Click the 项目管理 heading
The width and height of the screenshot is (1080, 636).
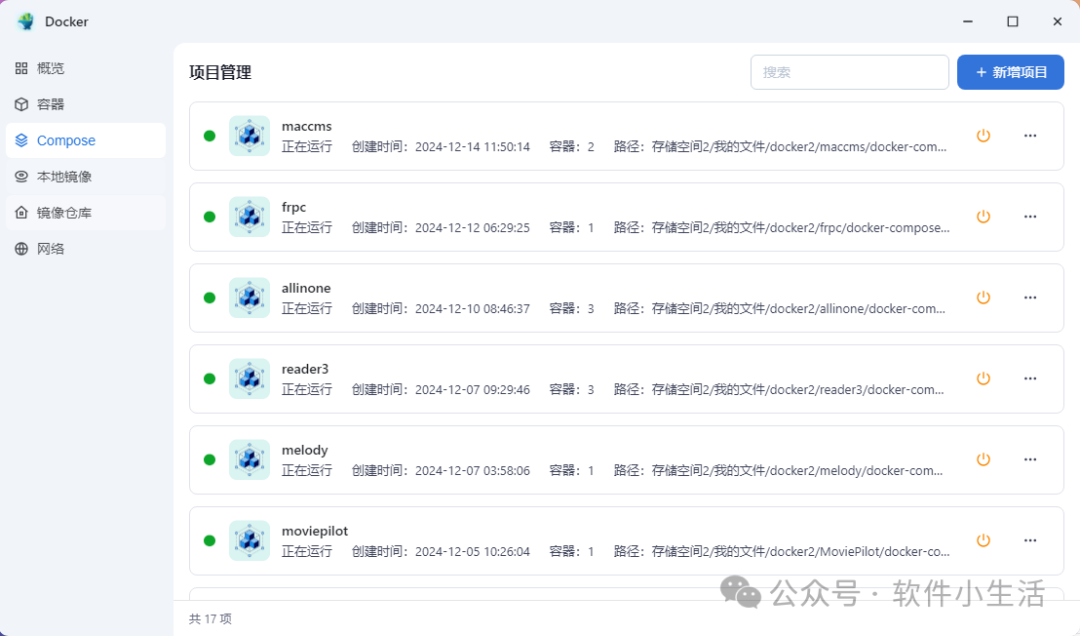click(220, 72)
